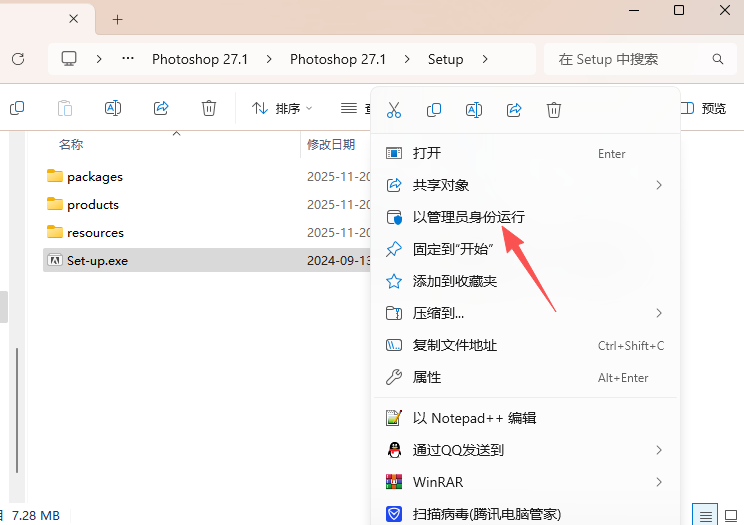Open the "排序" sort dropdown
This screenshot has height=525, width=744.
coord(282,108)
